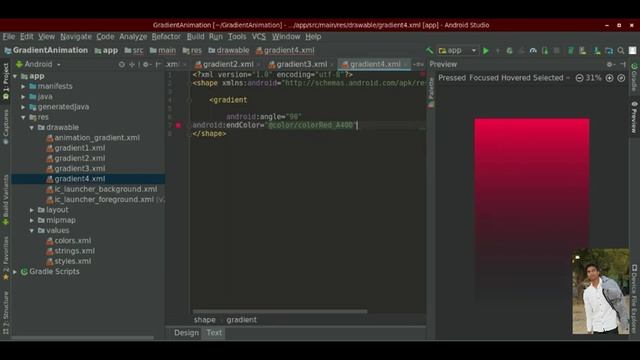Click the scroll-from-source target icon in Project panel
Screen dimensions: 640x360
click(122, 64)
